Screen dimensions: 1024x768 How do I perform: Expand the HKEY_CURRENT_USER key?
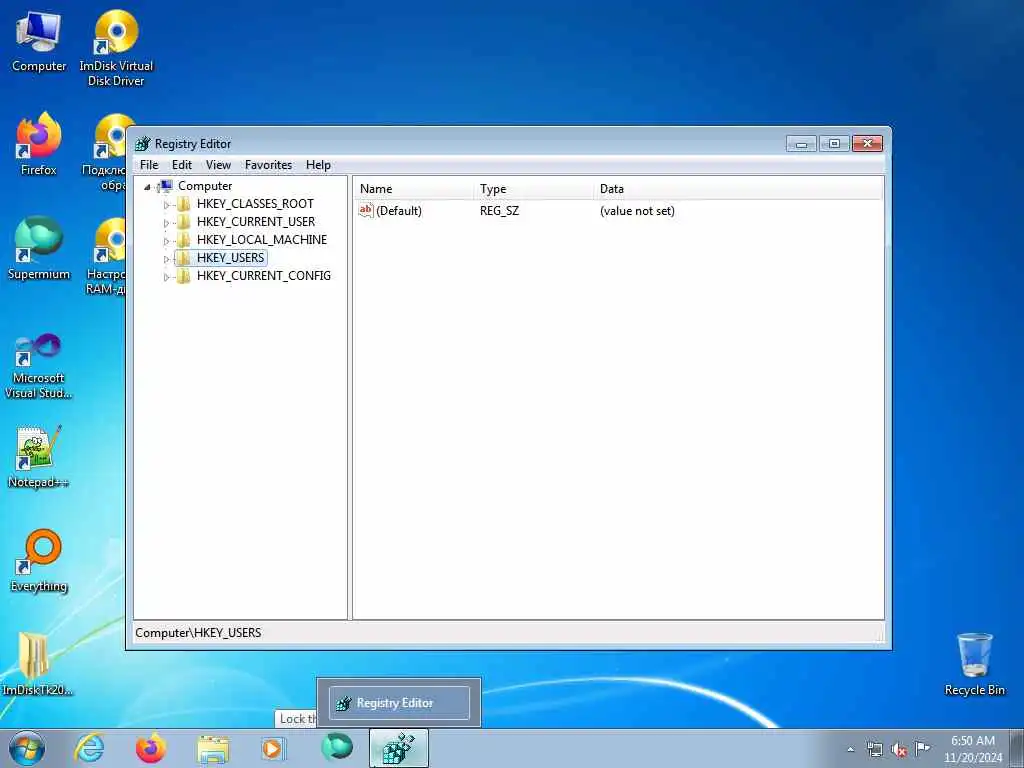tap(166, 223)
